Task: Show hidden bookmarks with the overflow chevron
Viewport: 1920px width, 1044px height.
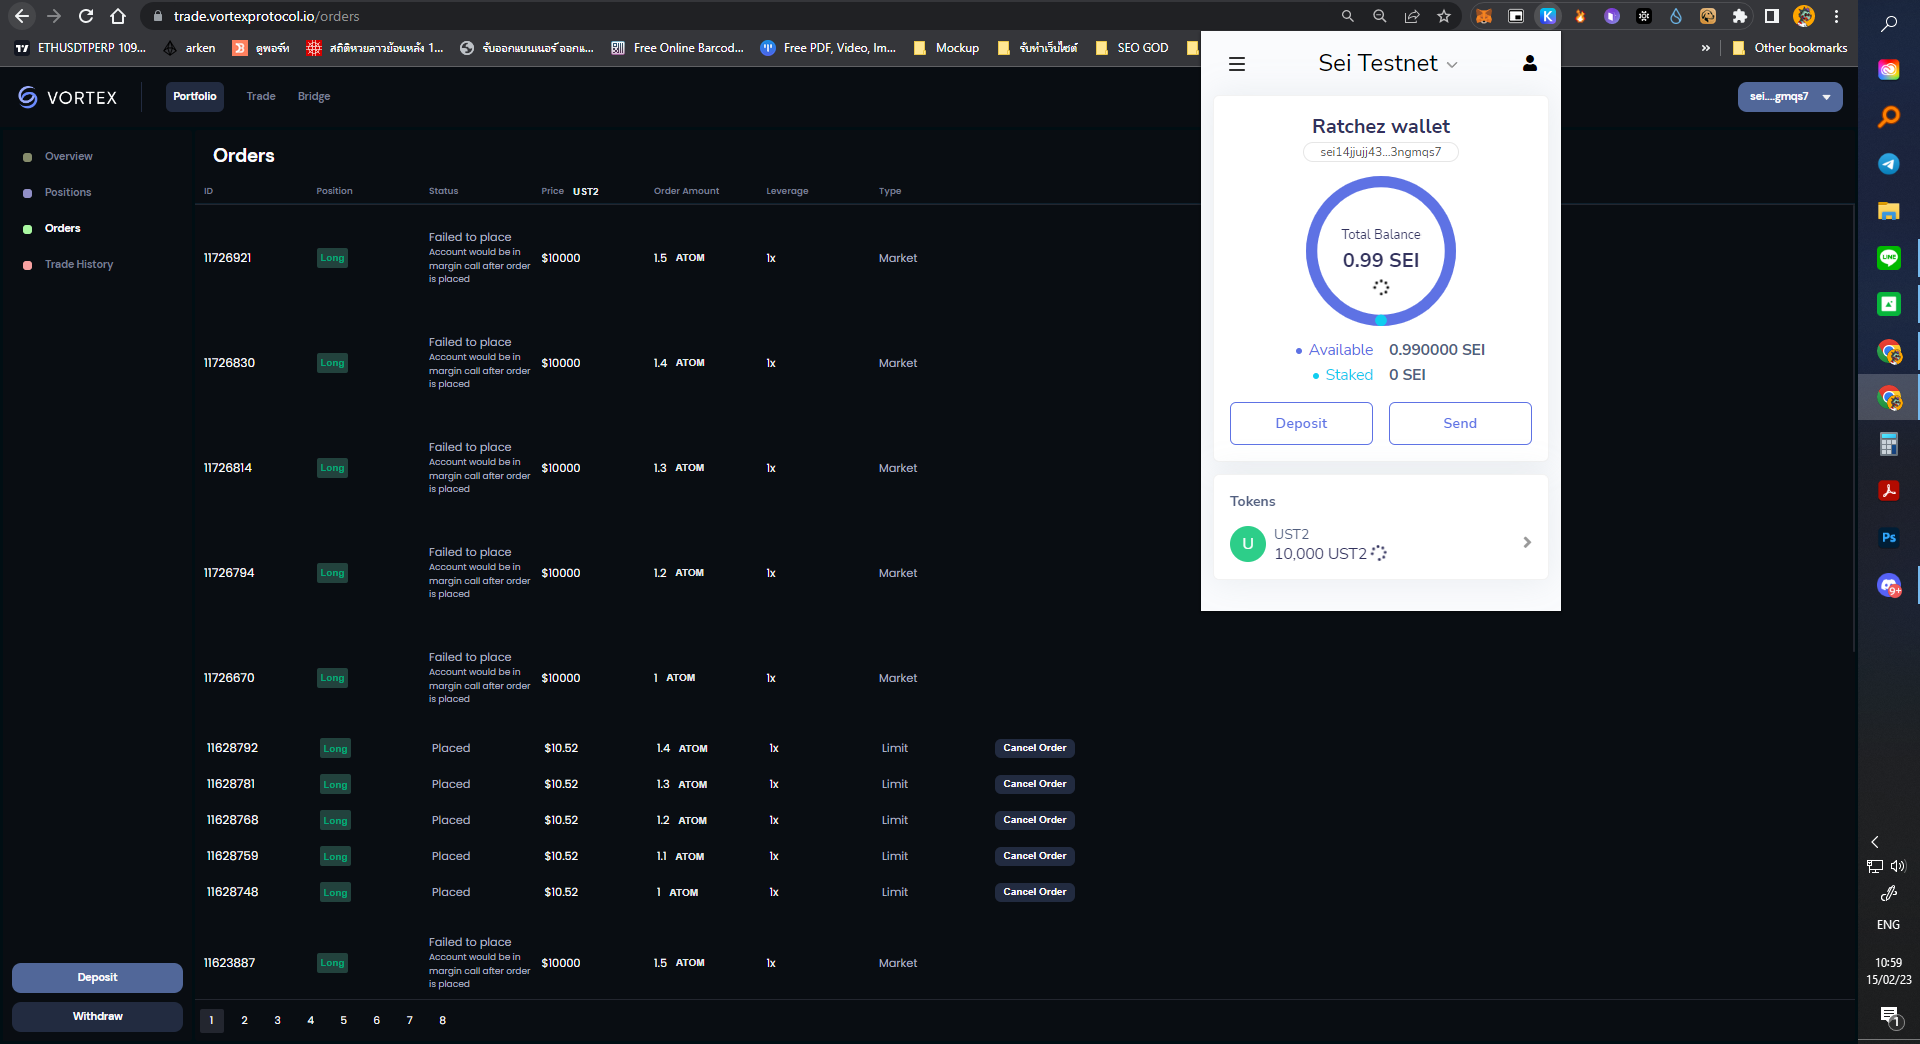Action: click(1706, 48)
